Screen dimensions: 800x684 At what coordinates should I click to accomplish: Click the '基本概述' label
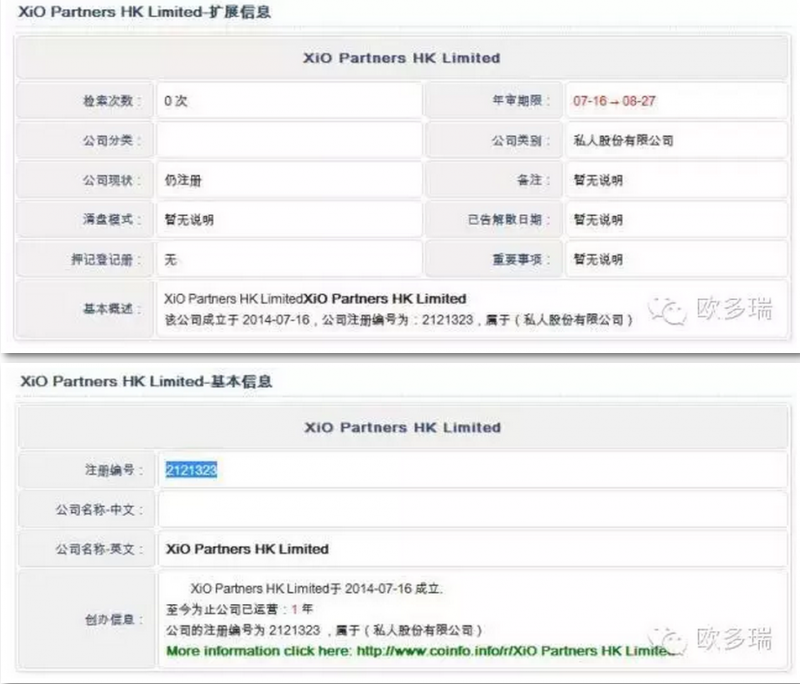point(113,309)
